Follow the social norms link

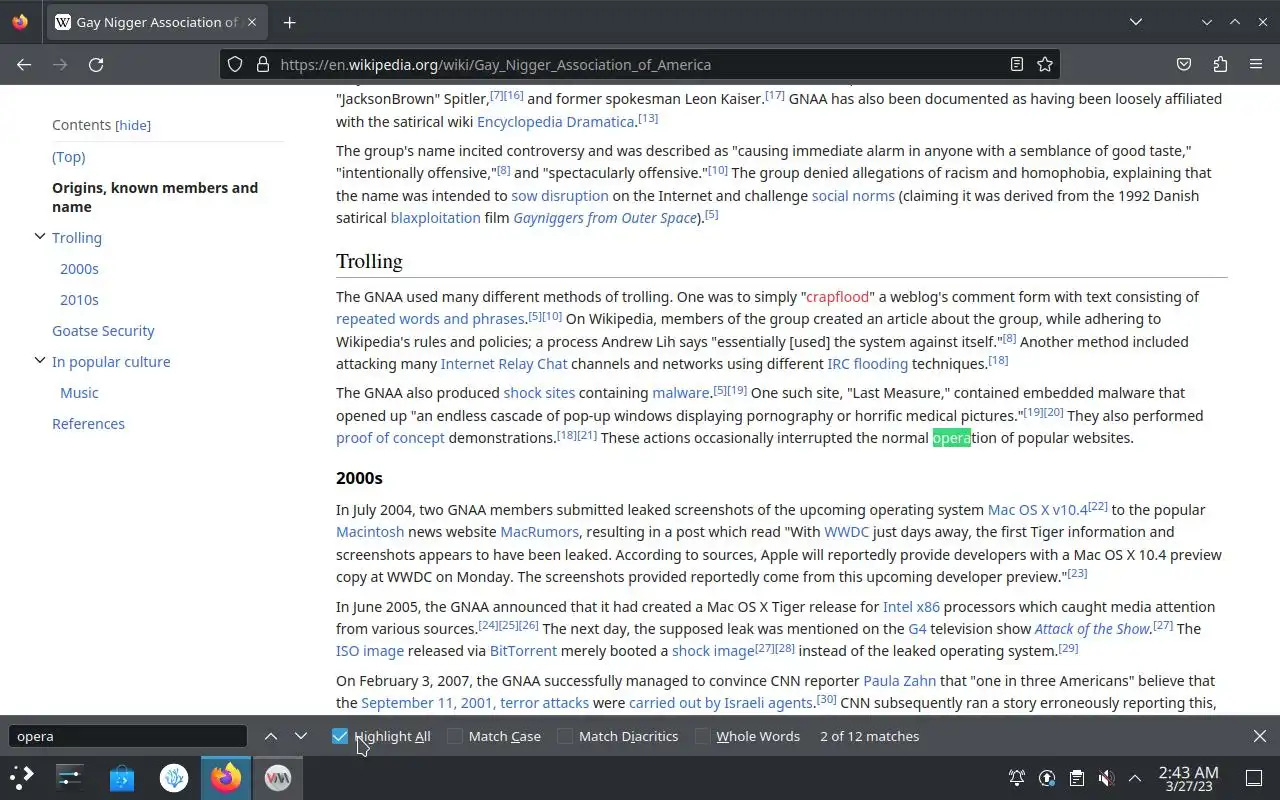[x=853, y=195]
